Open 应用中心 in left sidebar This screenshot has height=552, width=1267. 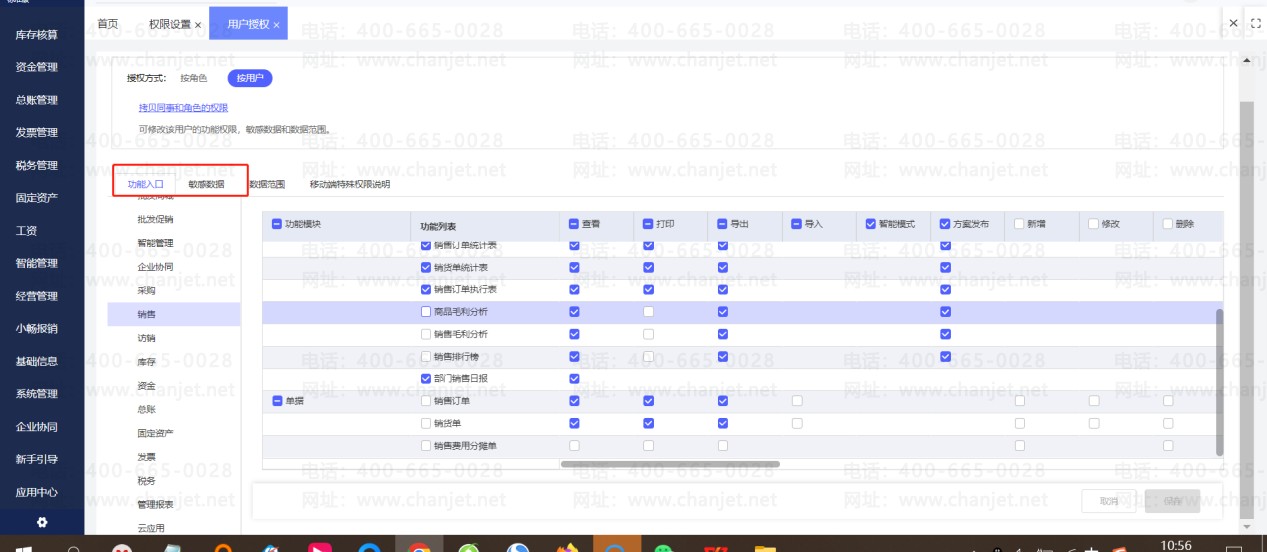37,492
